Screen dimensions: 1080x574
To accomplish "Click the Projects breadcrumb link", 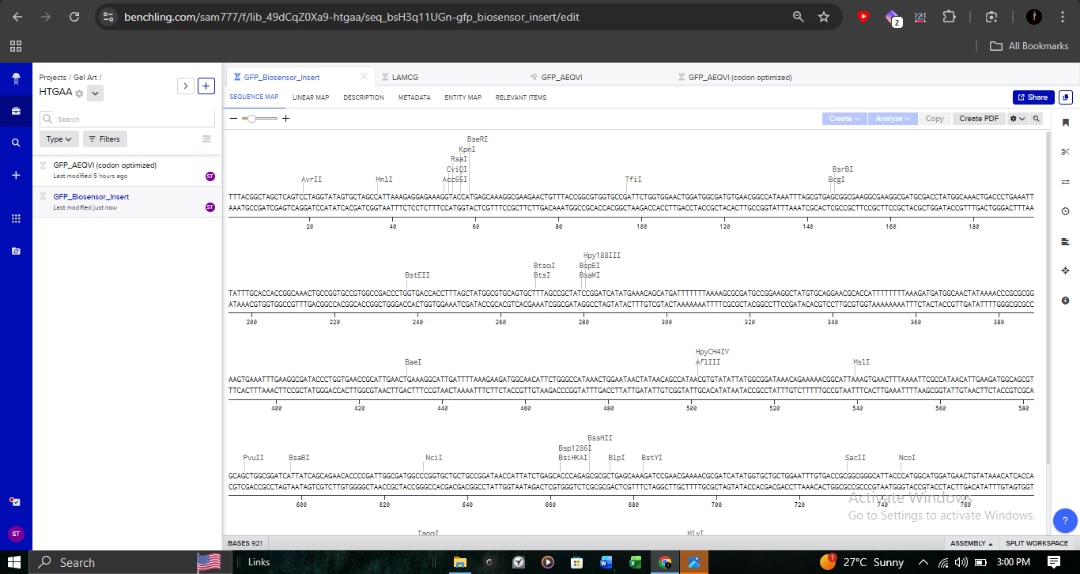I will [x=52, y=77].
